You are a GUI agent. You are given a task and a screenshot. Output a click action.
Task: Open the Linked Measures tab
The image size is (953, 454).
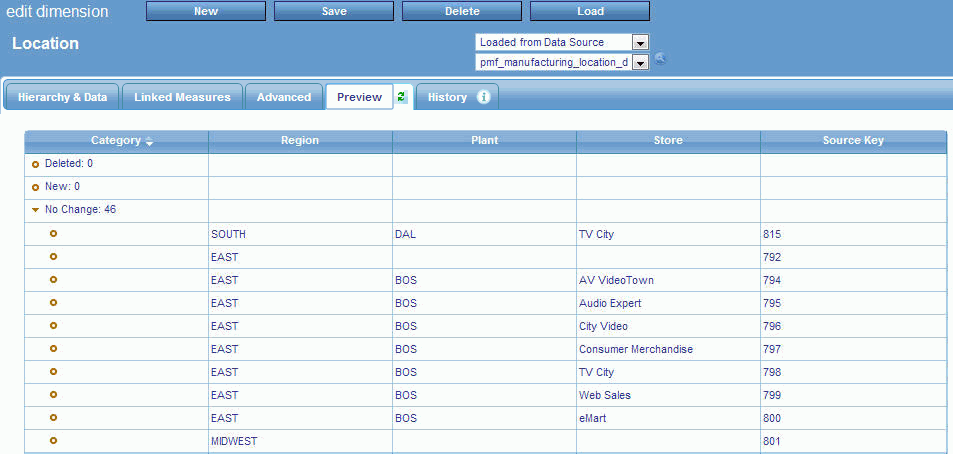[x=182, y=97]
